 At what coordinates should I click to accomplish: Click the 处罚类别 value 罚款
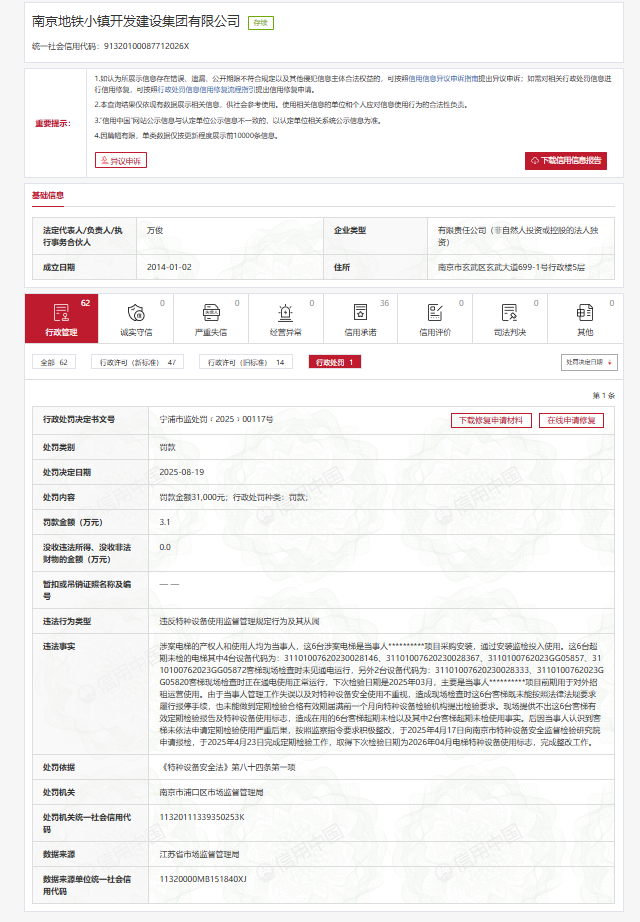(167, 447)
